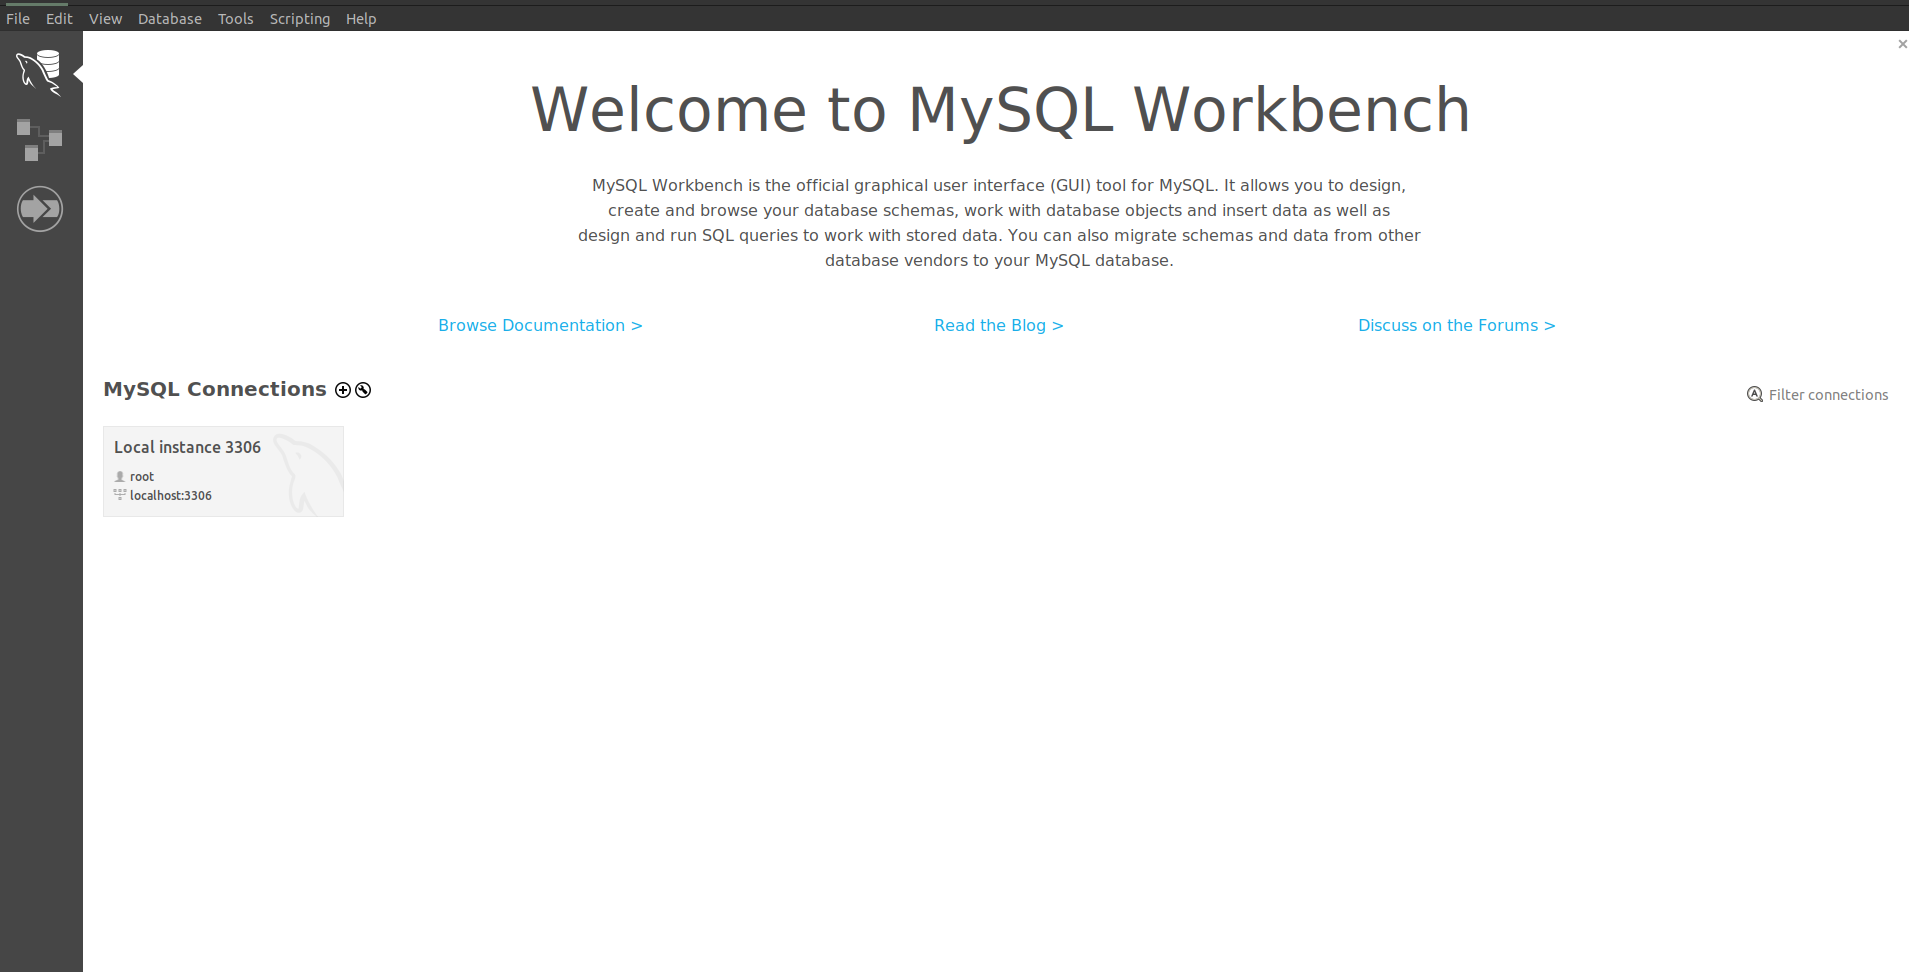Open the Migration wizard sidebar icon
Image resolution: width=1909 pixels, height=972 pixels.
[x=40, y=209]
